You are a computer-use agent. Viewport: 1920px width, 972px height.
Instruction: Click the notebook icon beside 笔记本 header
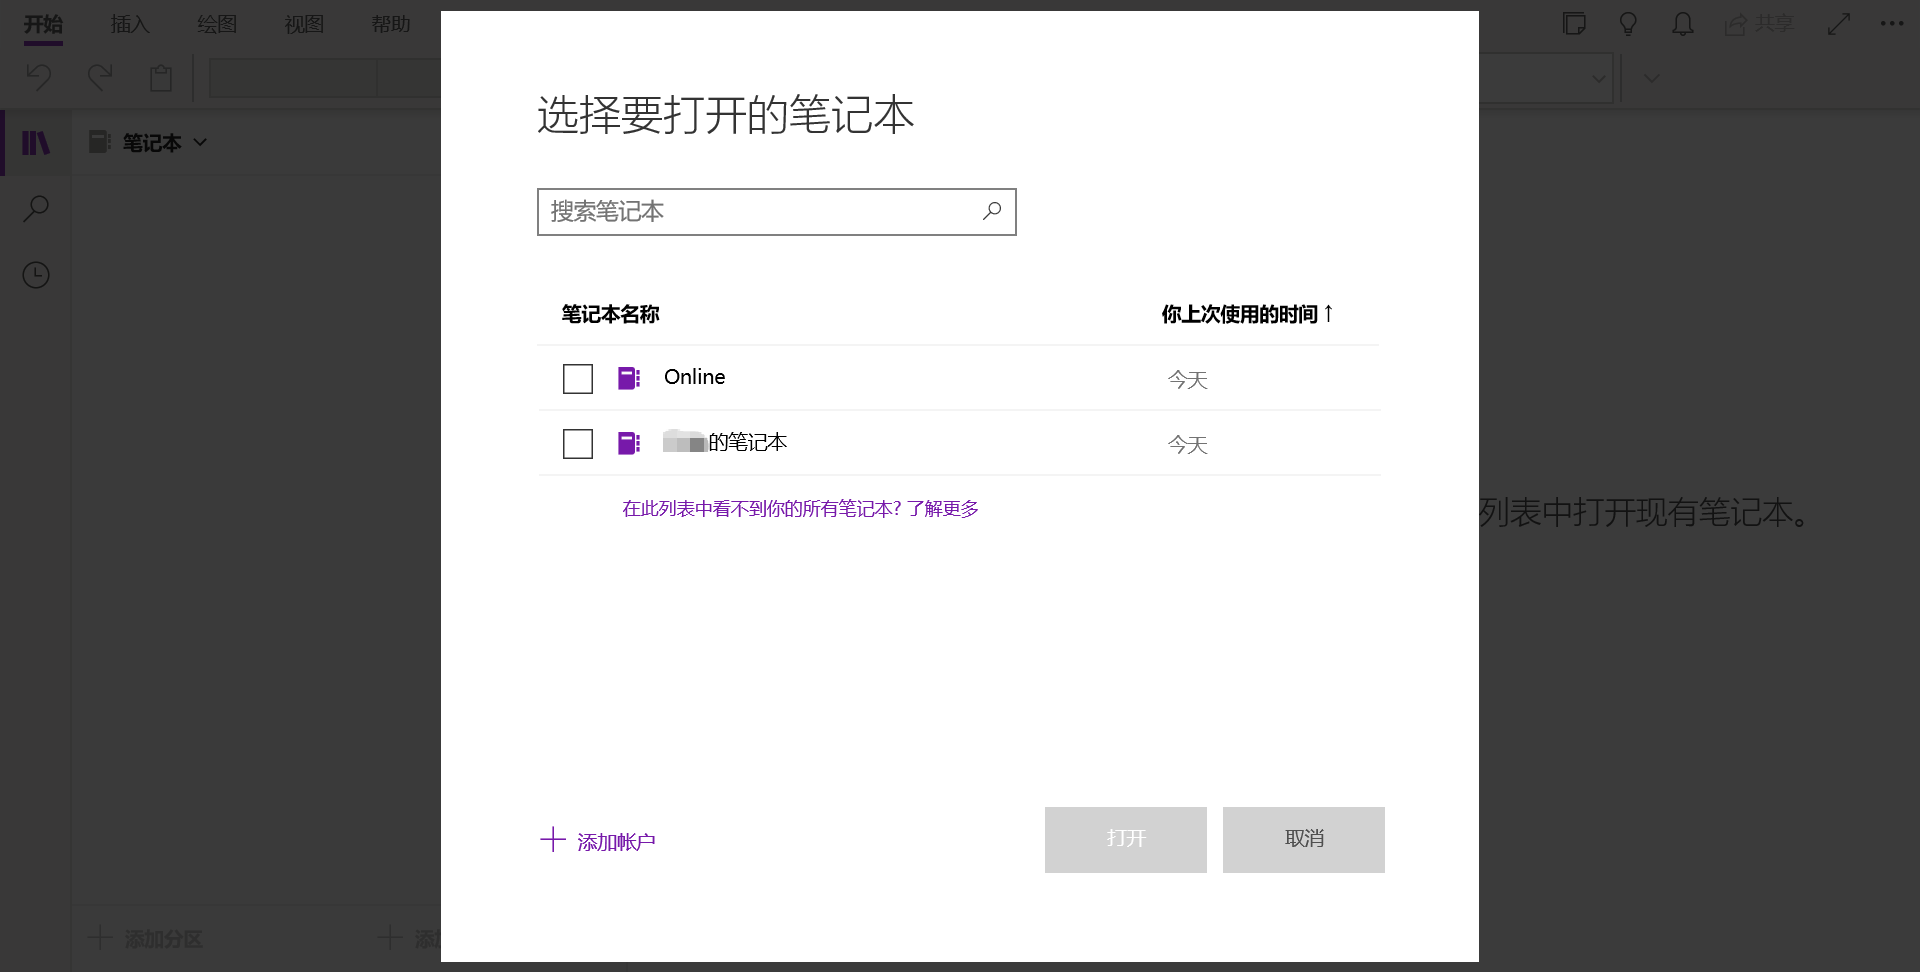tap(99, 142)
